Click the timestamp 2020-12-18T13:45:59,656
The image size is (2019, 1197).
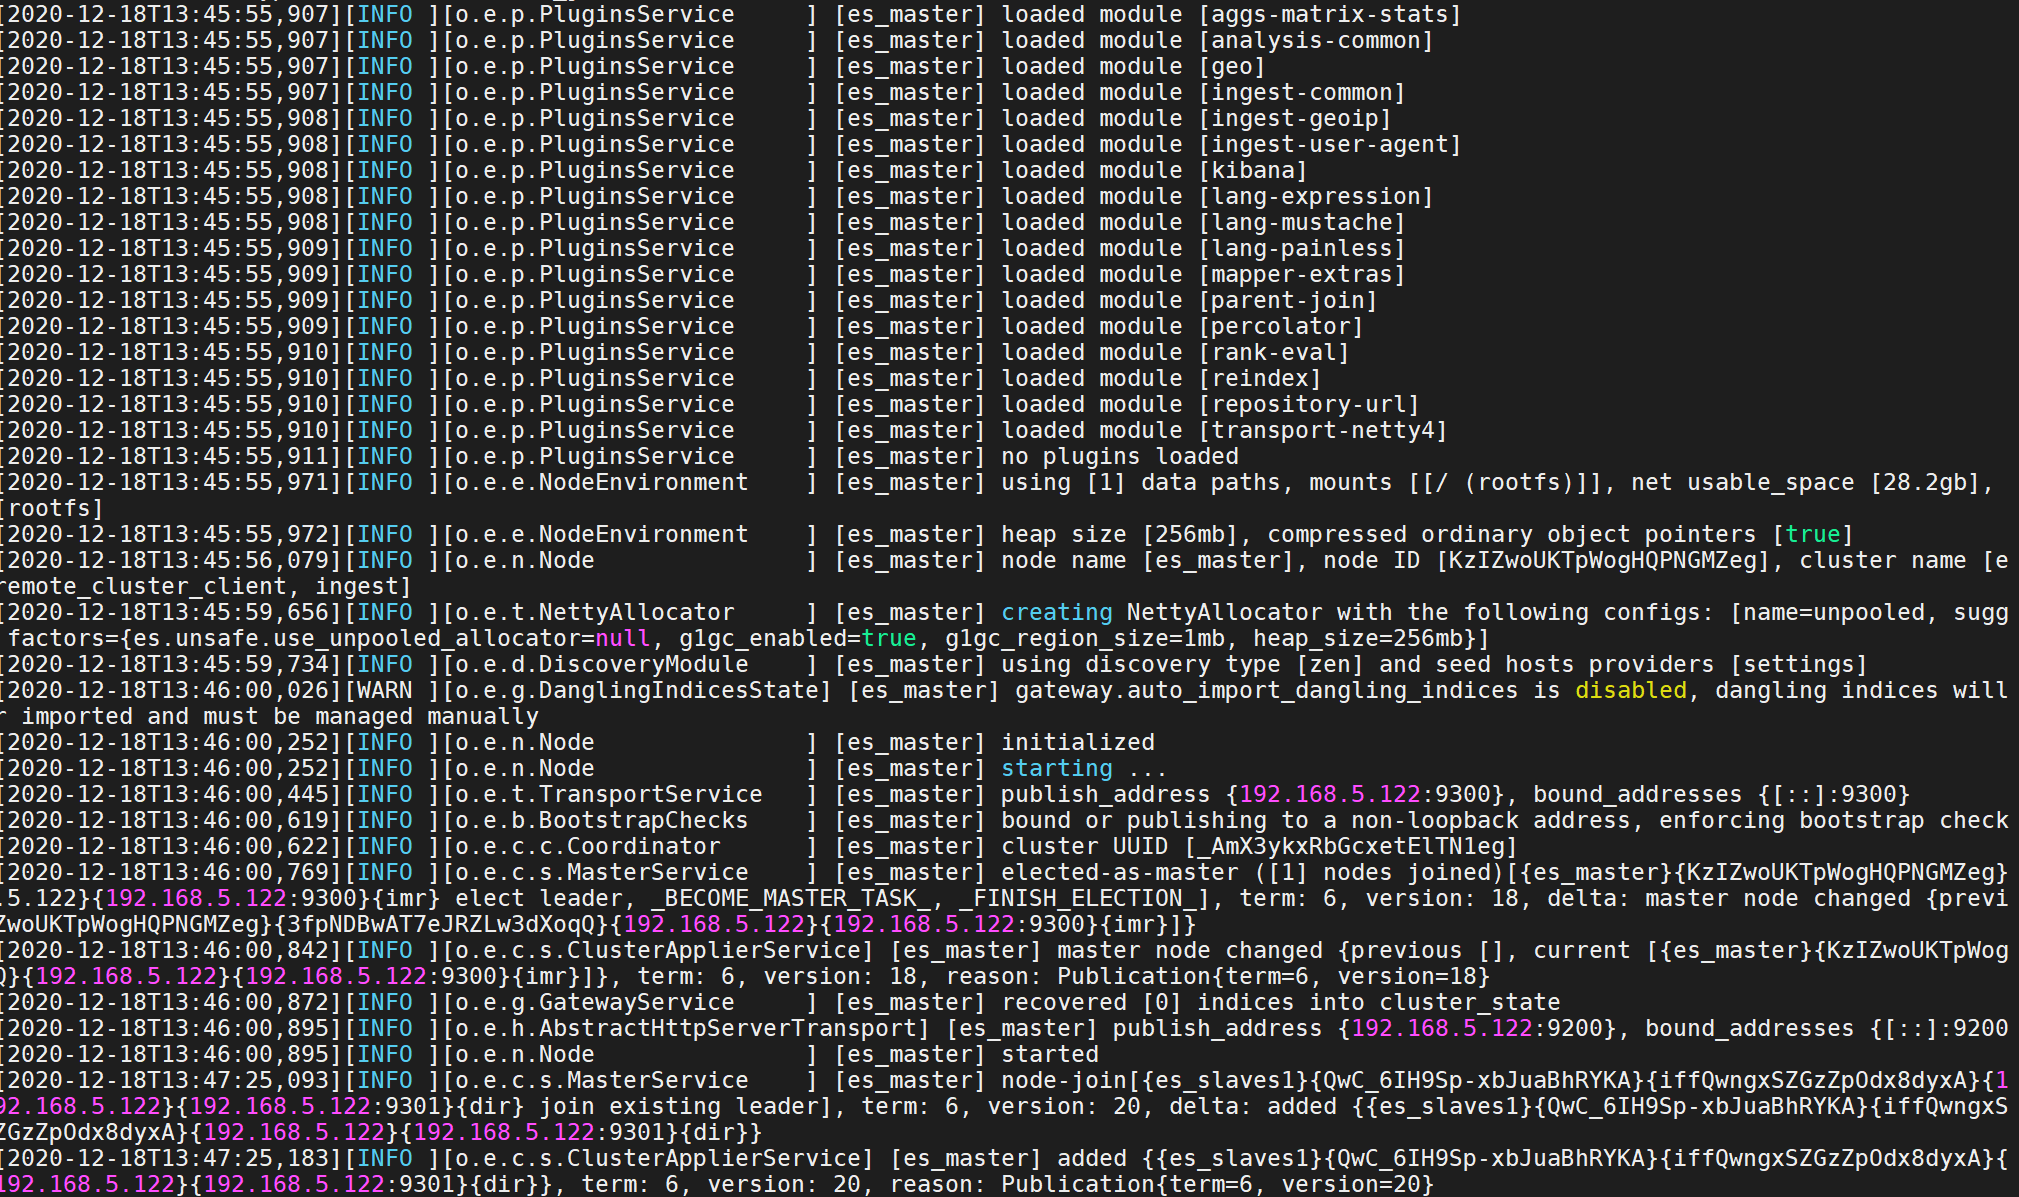(x=168, y=613)
